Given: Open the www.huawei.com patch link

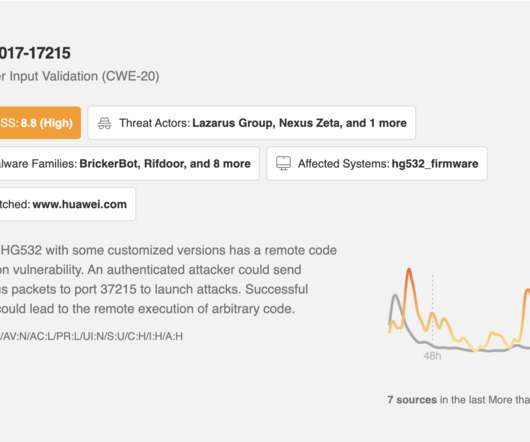Looking at the screenshot, I should (x=79, y=204).
